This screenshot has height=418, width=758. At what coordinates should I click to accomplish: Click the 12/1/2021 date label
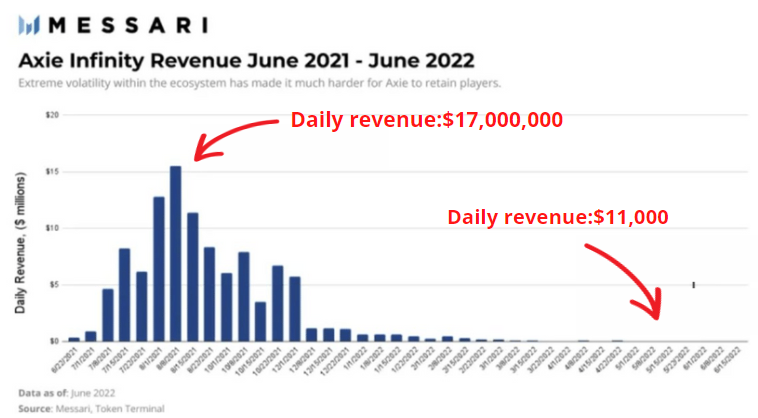coord(286,359)
